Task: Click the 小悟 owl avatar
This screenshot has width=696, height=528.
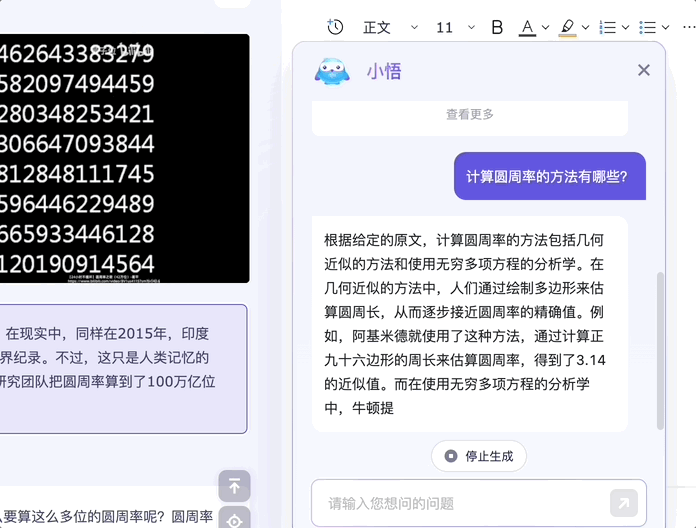Action: [332, 71]
